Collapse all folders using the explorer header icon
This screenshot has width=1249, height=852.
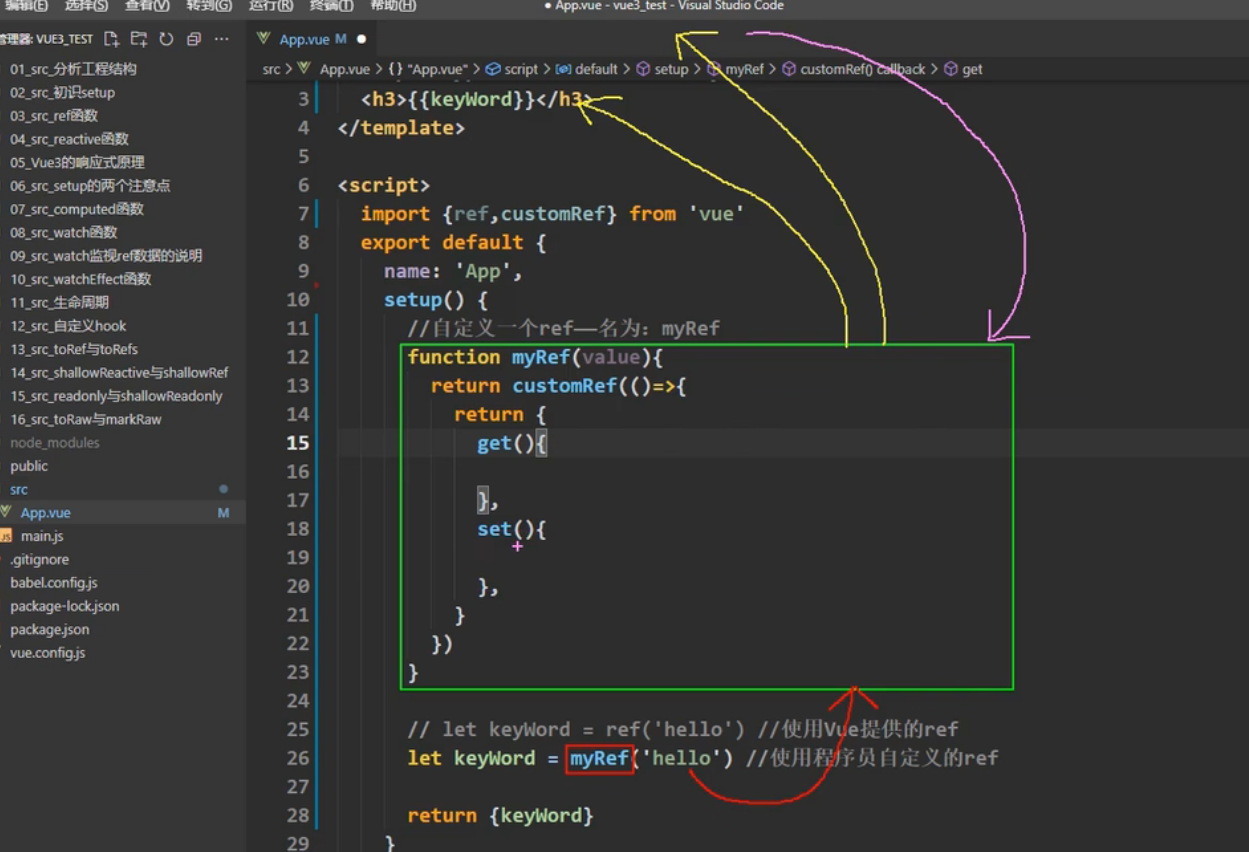pyautogui.click(x=194, y=39)
